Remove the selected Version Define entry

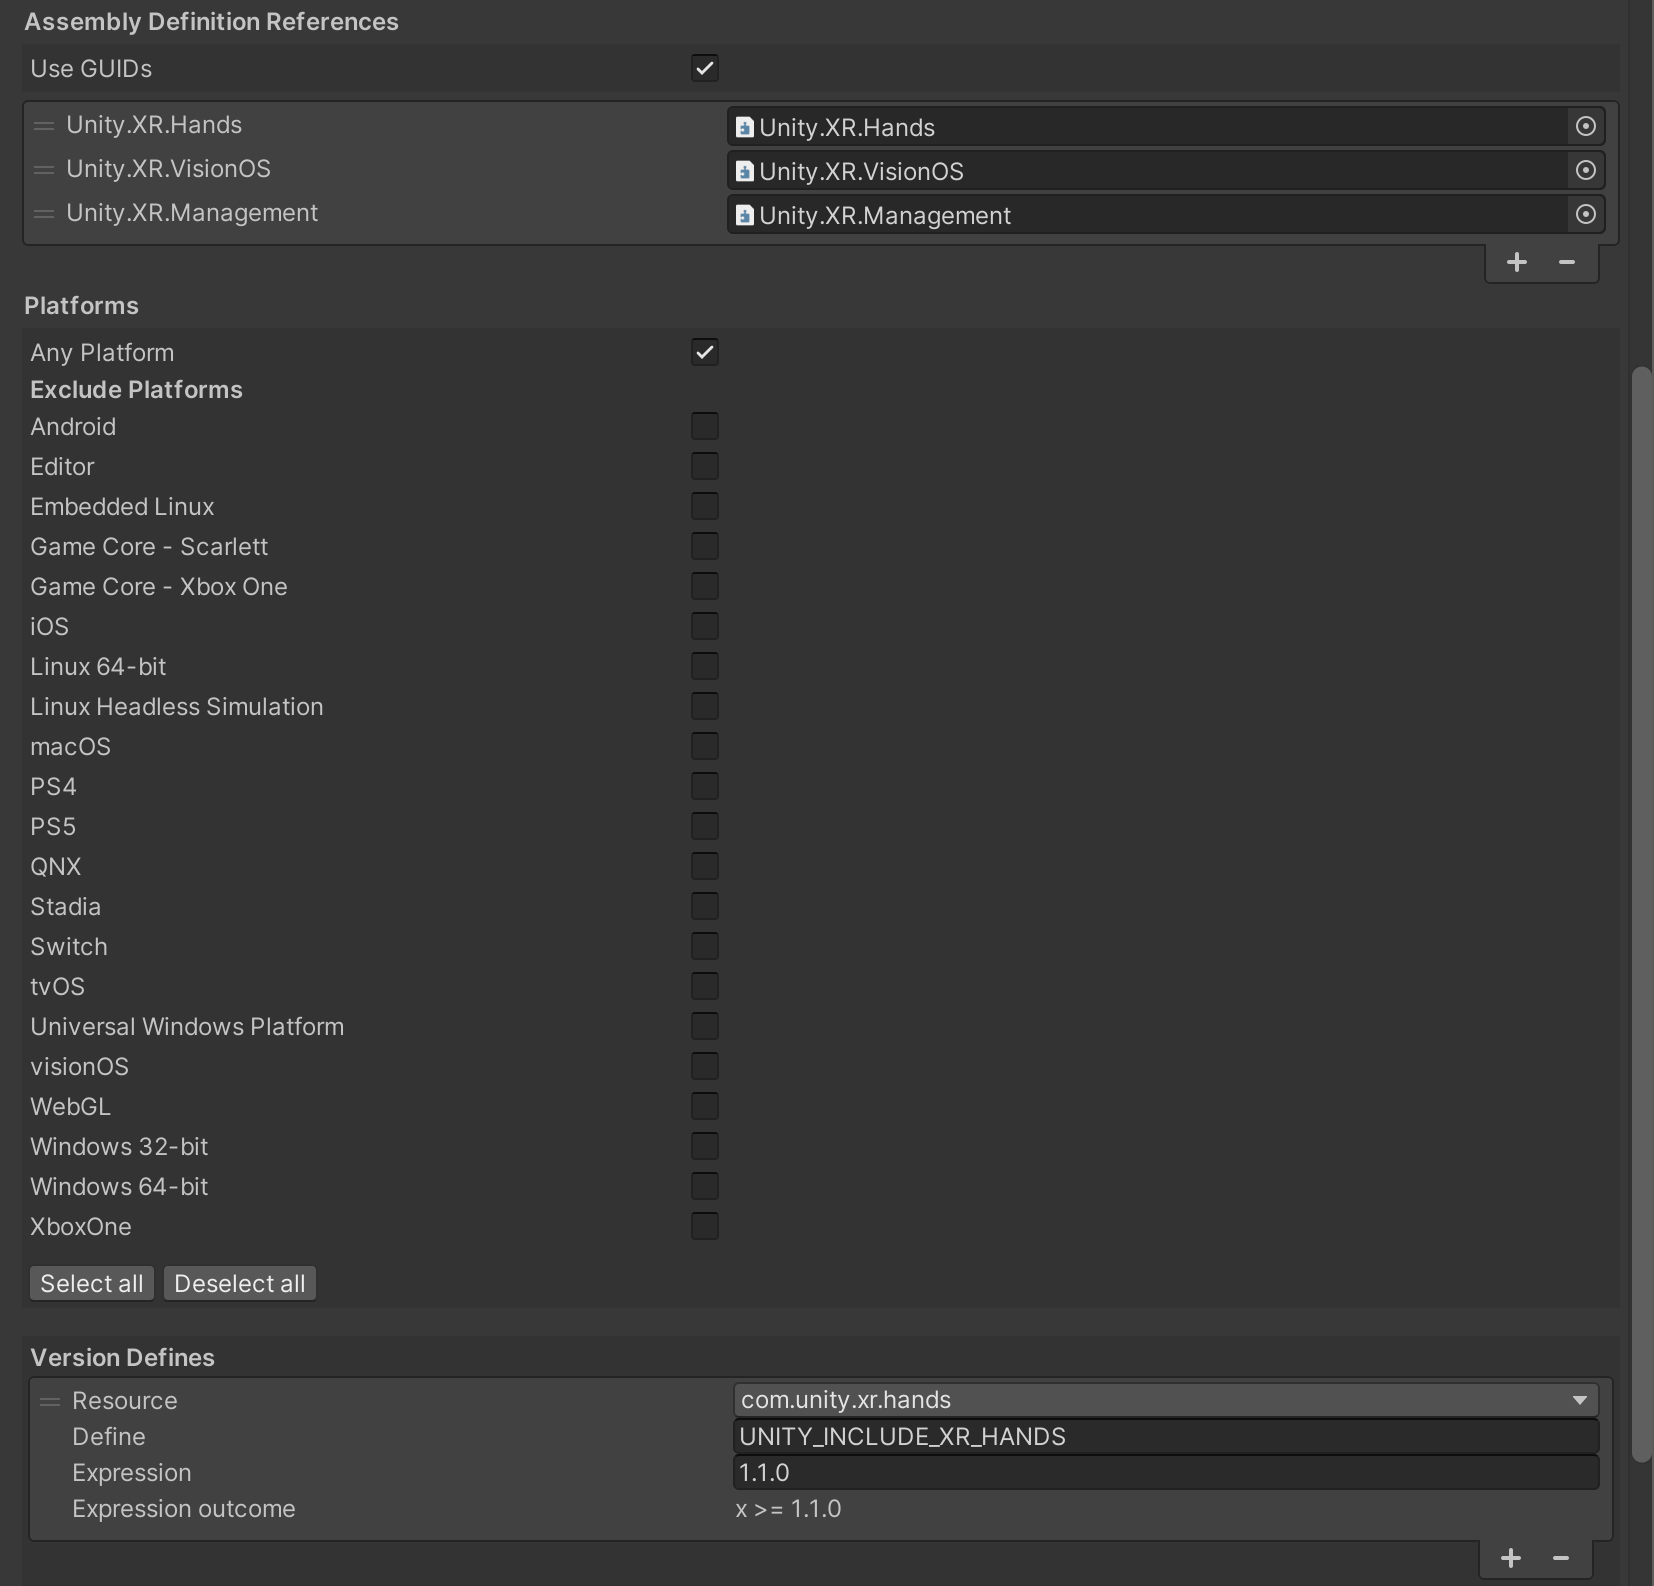click(1561, 1557)
